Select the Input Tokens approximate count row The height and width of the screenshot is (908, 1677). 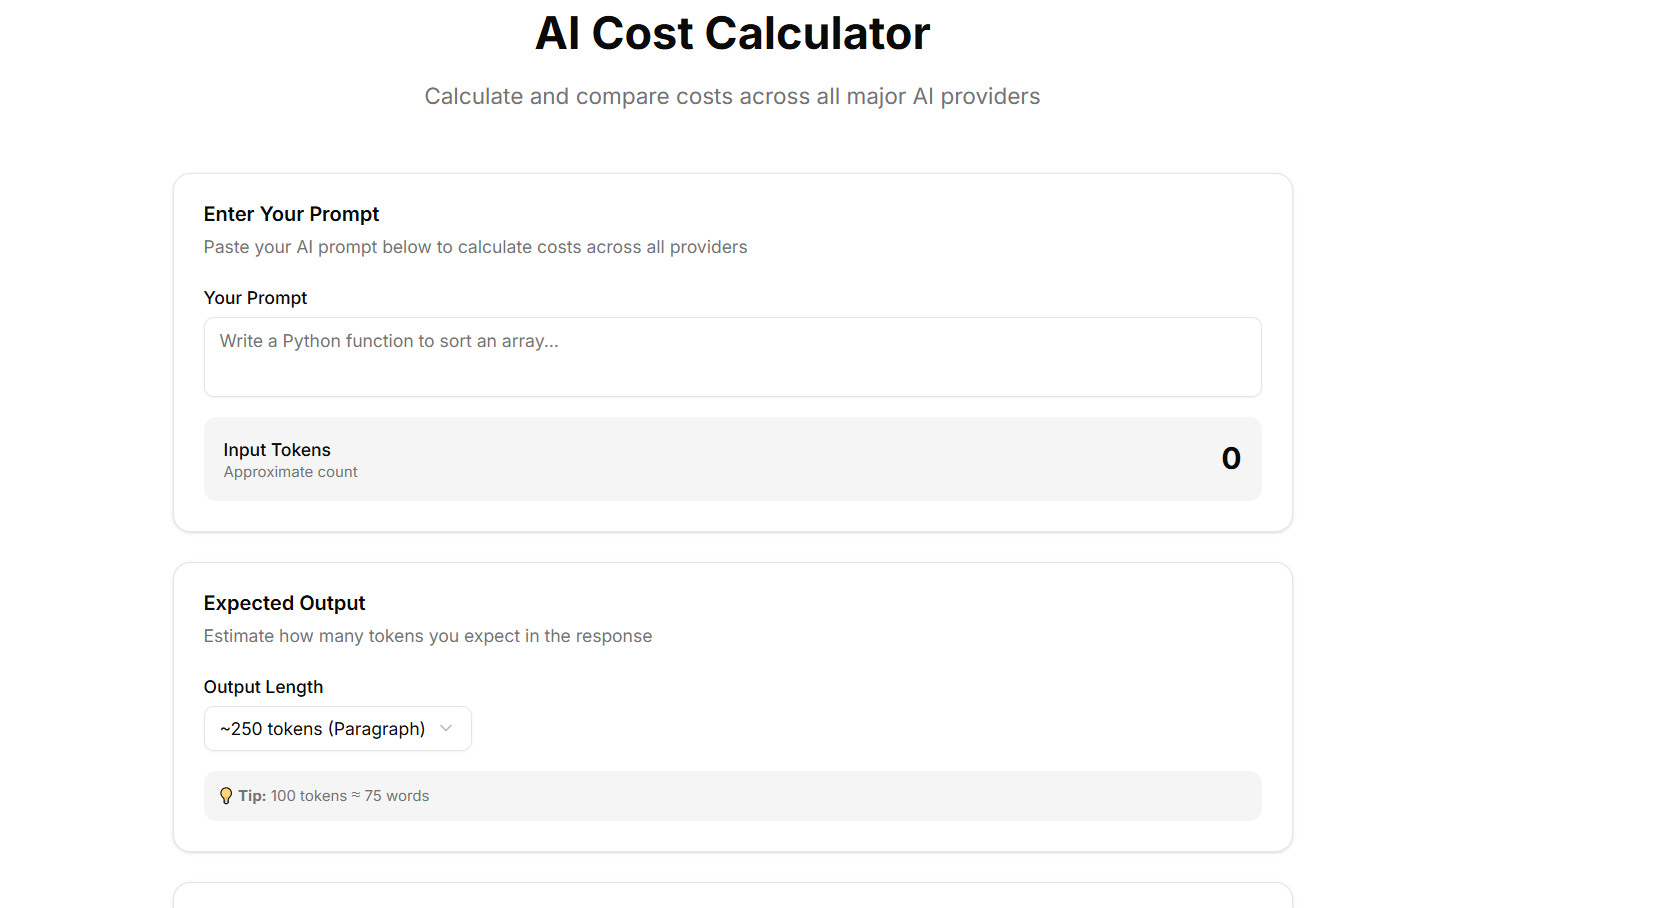coord(732,458)
